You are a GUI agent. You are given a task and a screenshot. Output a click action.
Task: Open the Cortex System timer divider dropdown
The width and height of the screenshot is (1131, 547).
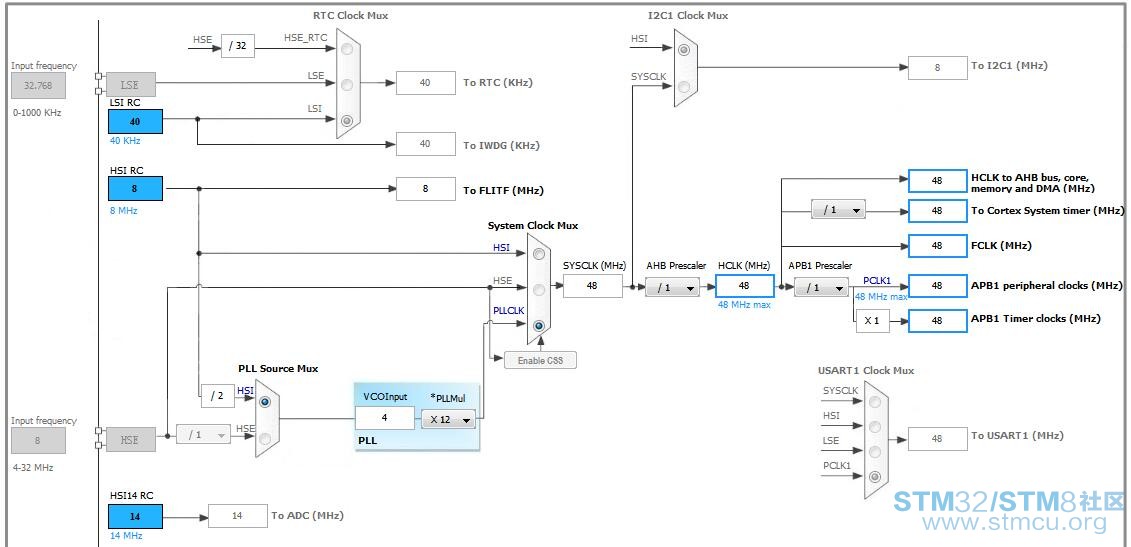click(x=838, y=210)
